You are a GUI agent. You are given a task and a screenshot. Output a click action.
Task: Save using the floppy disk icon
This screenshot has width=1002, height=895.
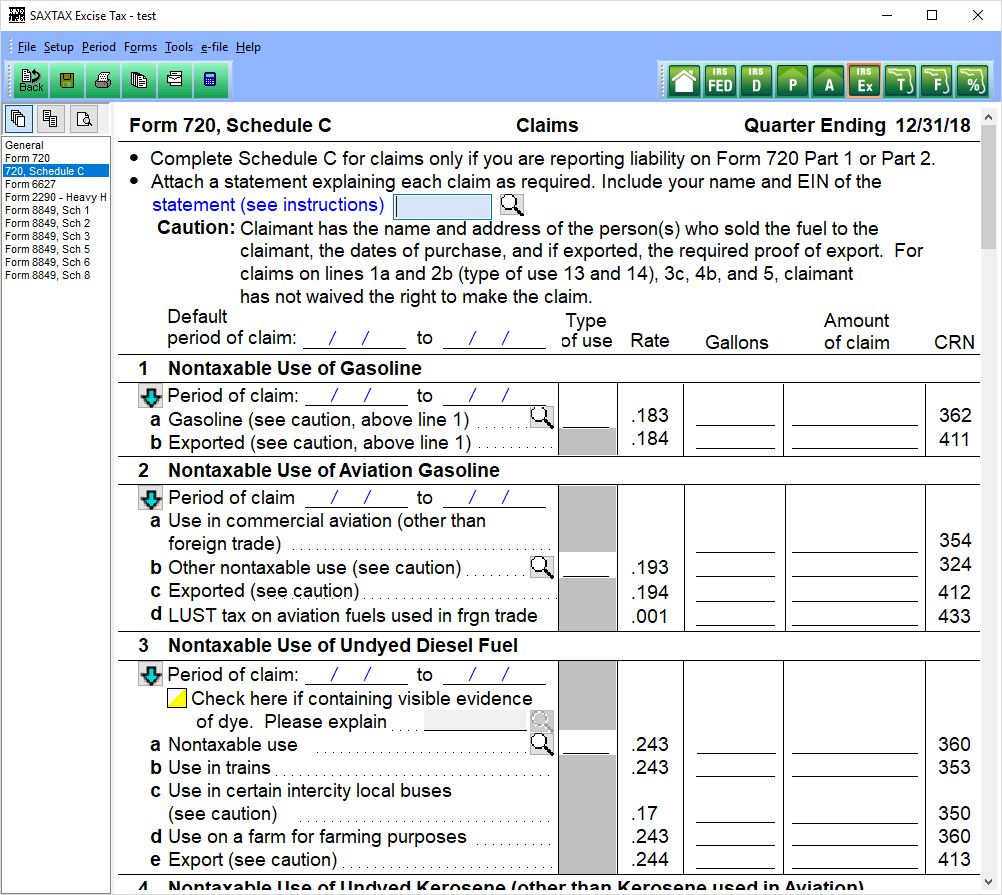(x=66, y=80)
